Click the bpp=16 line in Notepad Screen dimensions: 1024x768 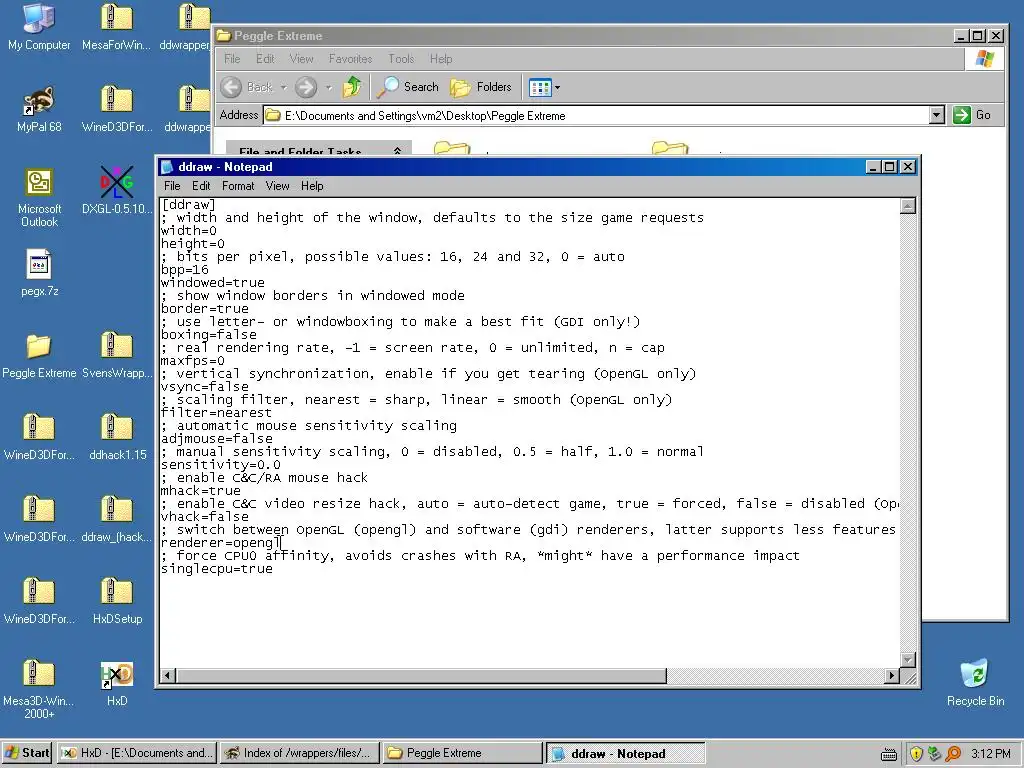(x=185, y=270)
